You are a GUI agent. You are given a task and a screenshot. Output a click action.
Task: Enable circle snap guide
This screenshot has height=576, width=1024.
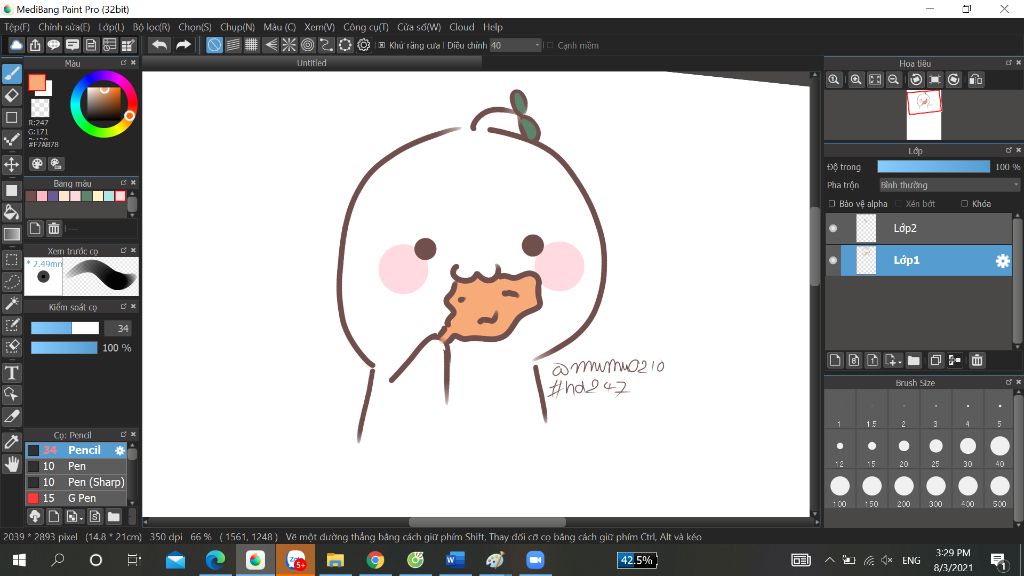pos(308,45)
